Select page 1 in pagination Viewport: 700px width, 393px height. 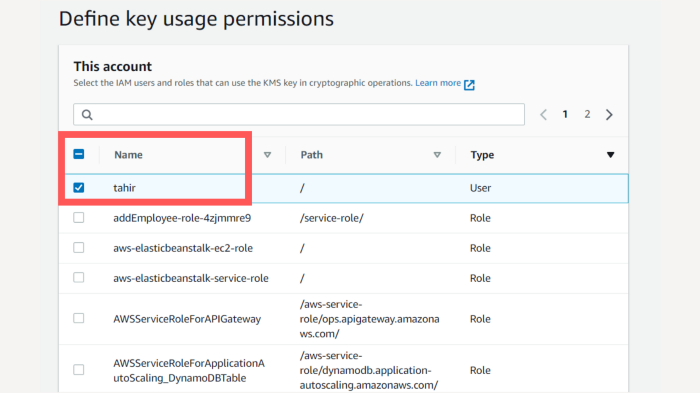pyautogui.click(x=565, y=114)
